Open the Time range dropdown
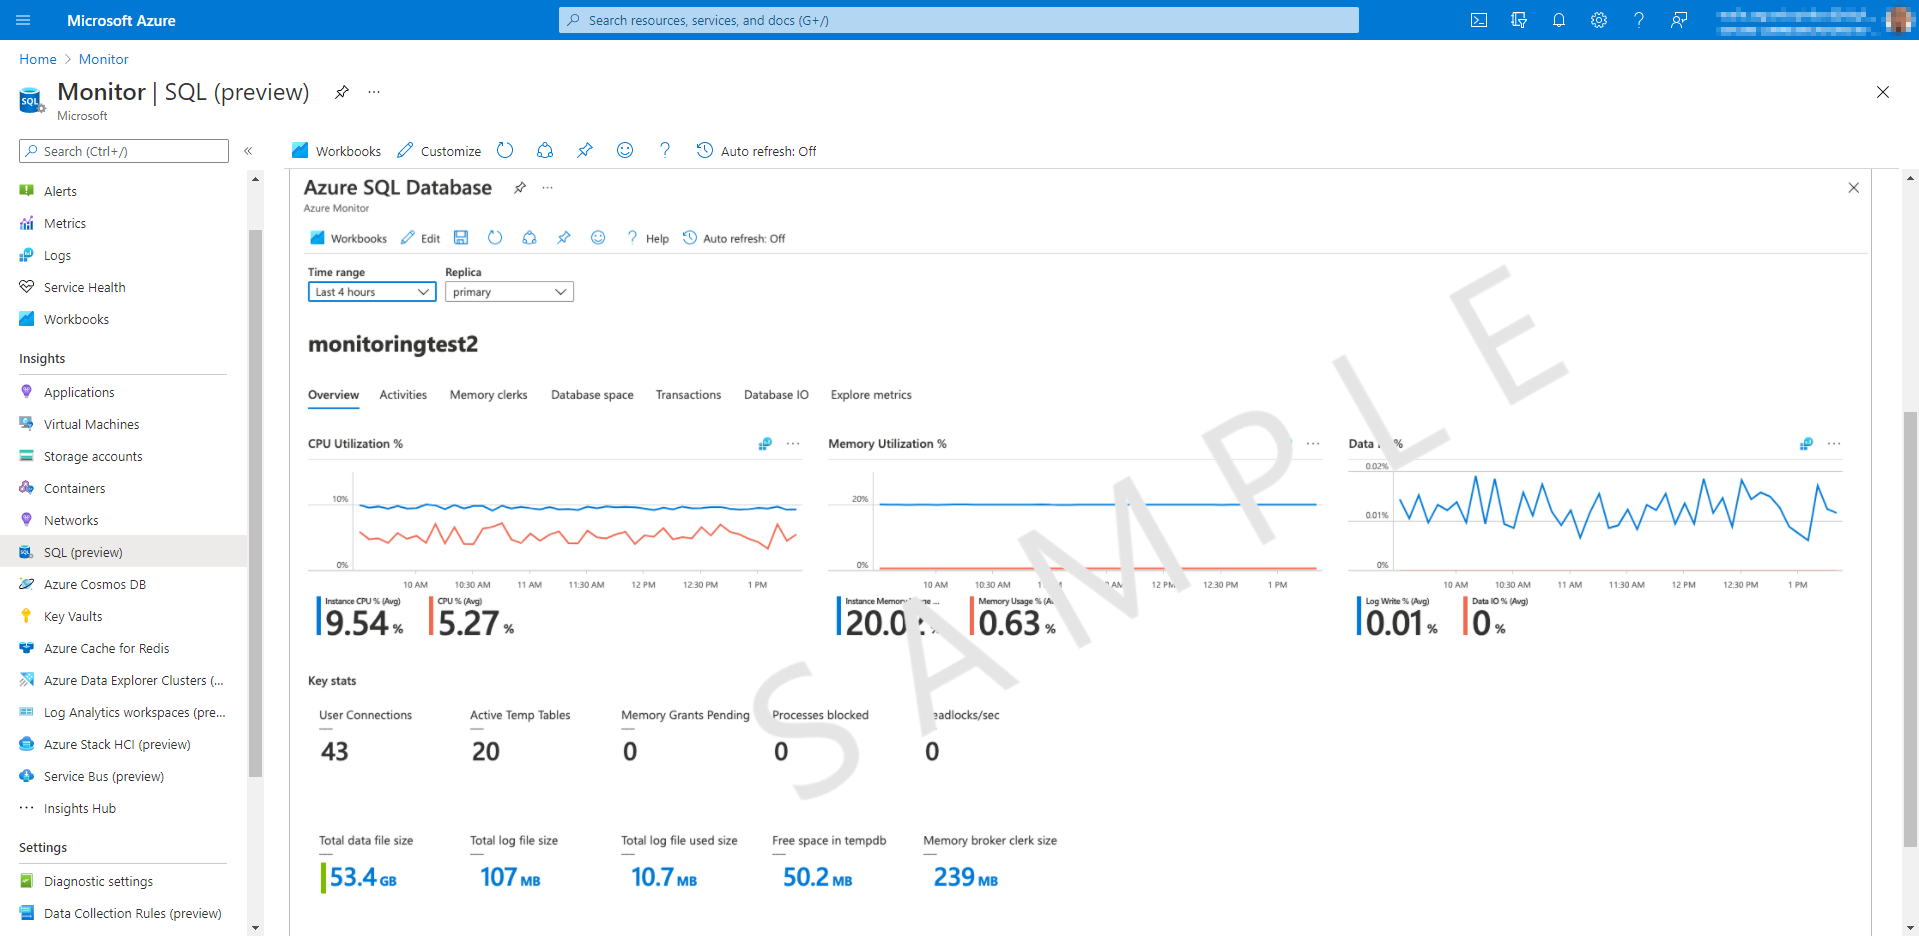Screen dimensions: 1919x936 tap(372, 292)
